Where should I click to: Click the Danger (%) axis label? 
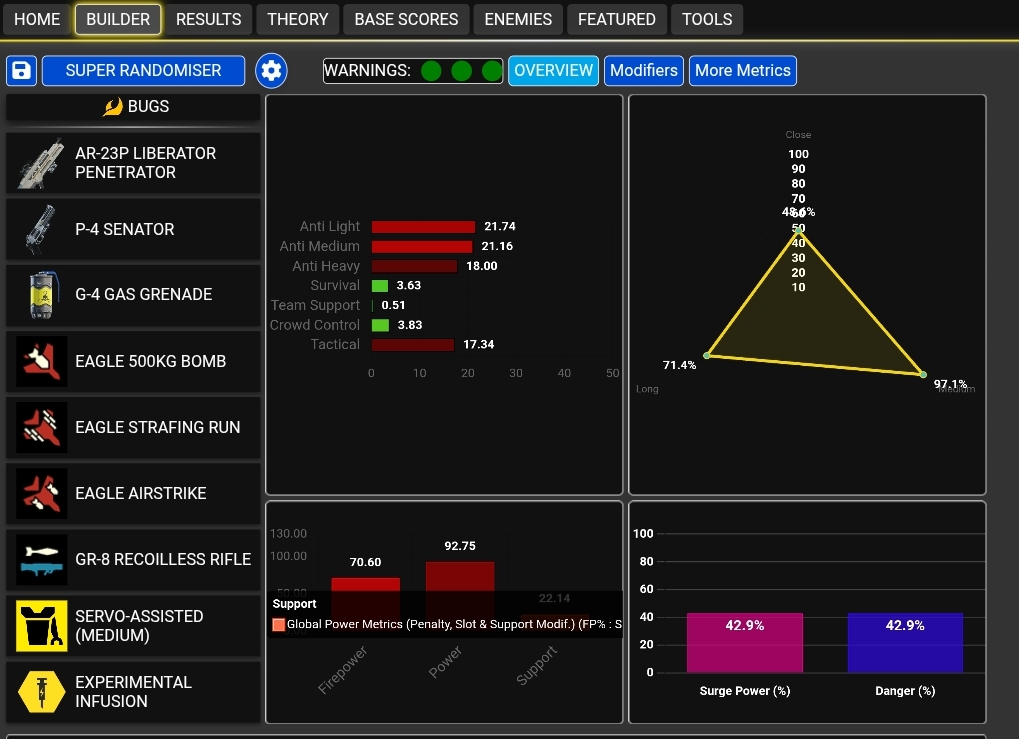[x=905, y=691]
